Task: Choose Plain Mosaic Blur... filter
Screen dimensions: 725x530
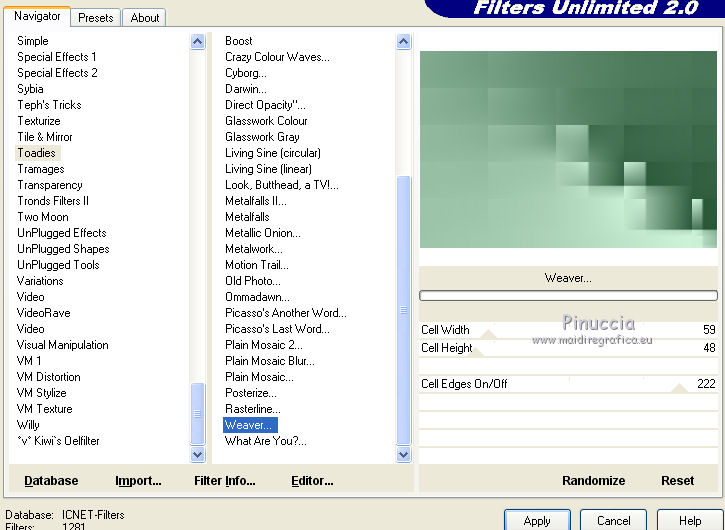Action: 270,361
